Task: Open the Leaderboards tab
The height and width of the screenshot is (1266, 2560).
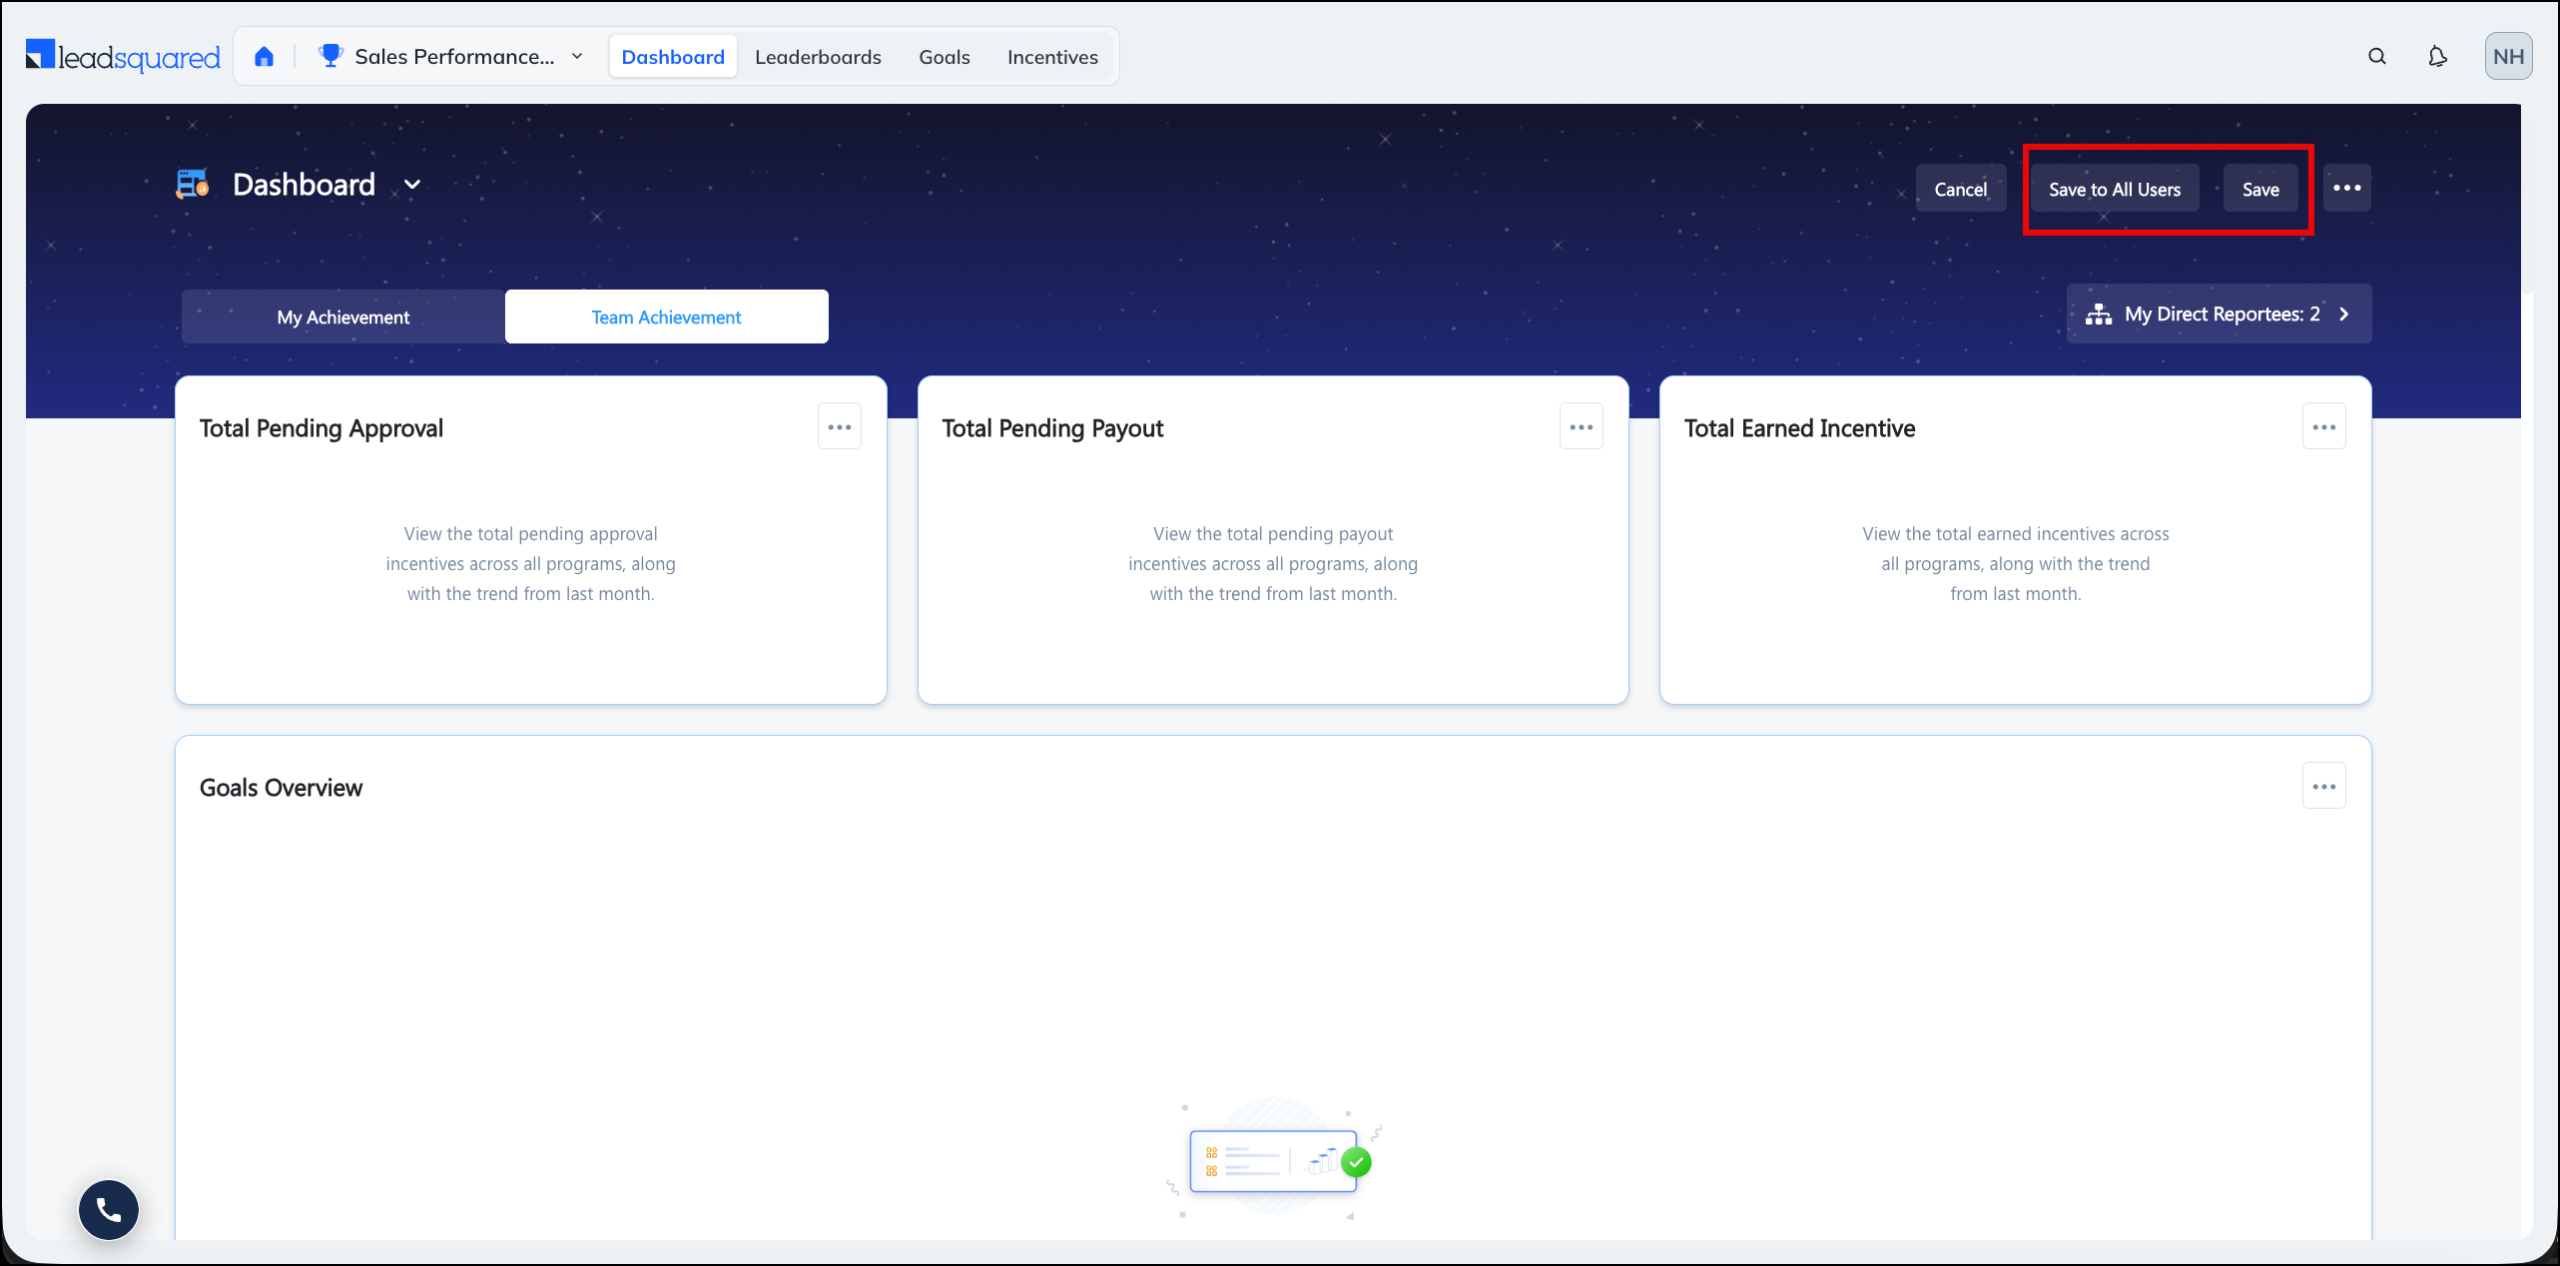Action: coord(818,57)
